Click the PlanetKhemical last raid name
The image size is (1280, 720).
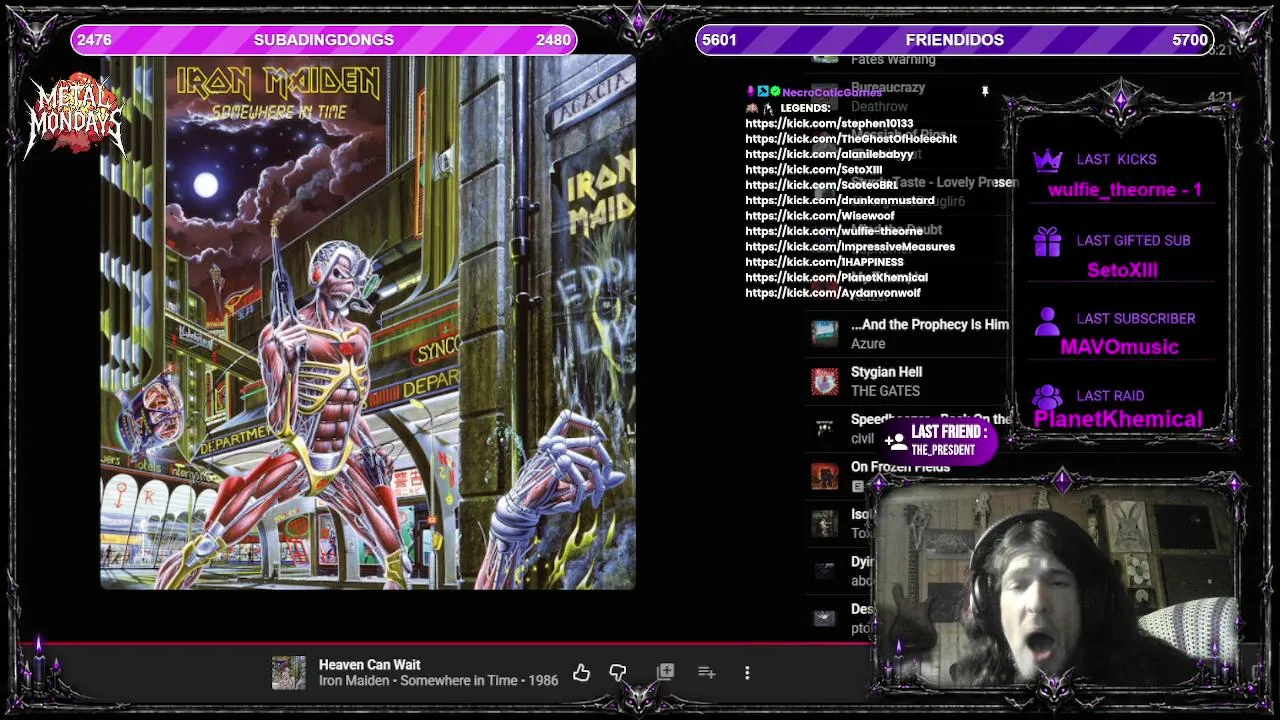(1118, 419)
